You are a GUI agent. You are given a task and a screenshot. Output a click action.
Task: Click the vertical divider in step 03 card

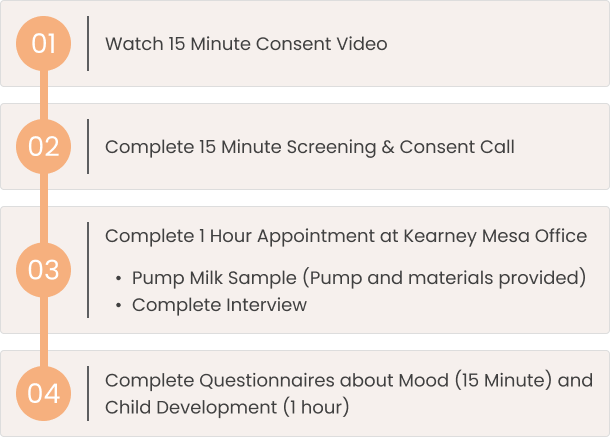coord(88,270)
